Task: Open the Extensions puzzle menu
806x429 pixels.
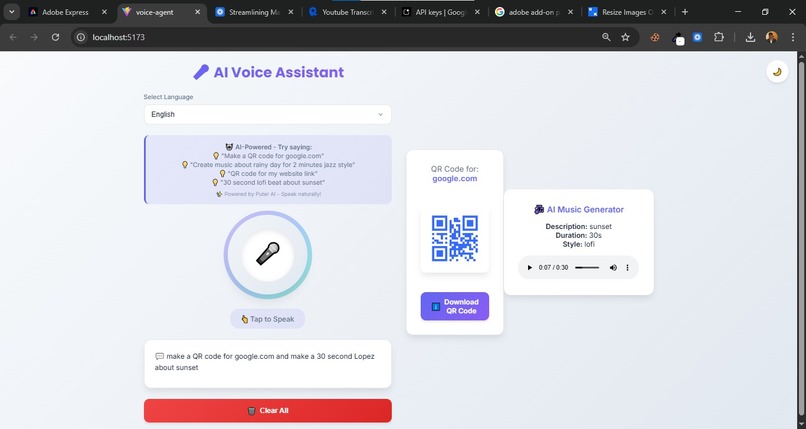Action: pos(719,37)
